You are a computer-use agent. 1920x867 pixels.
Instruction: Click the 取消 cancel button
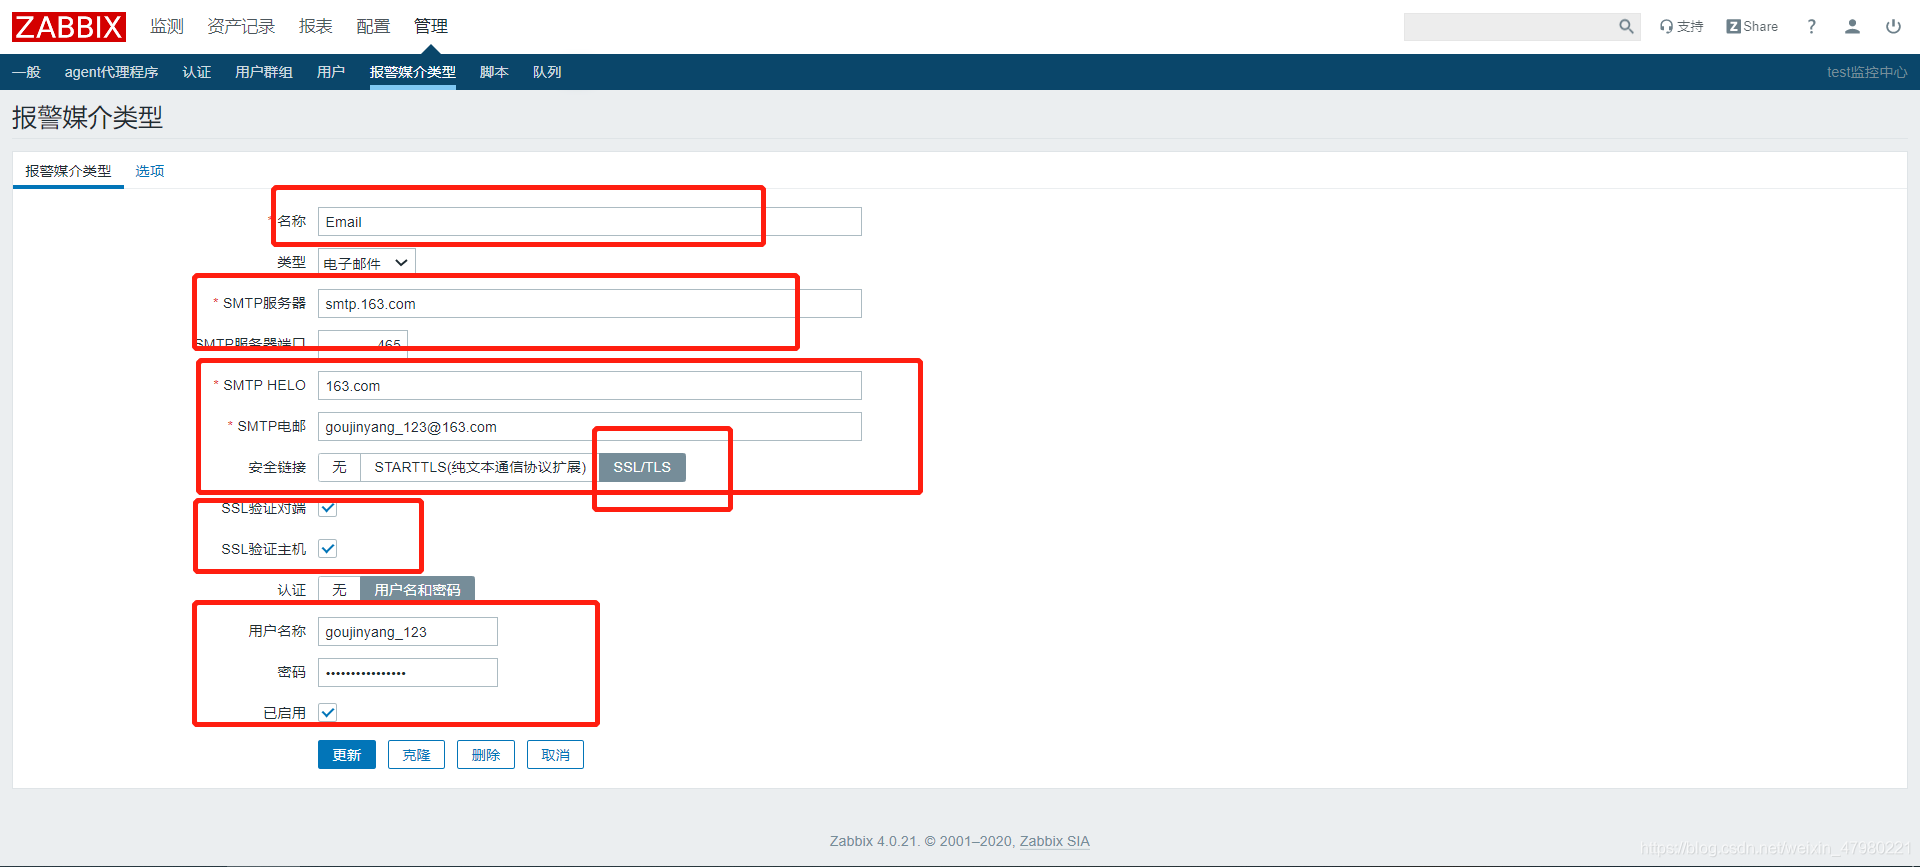[x=555, y=755]
